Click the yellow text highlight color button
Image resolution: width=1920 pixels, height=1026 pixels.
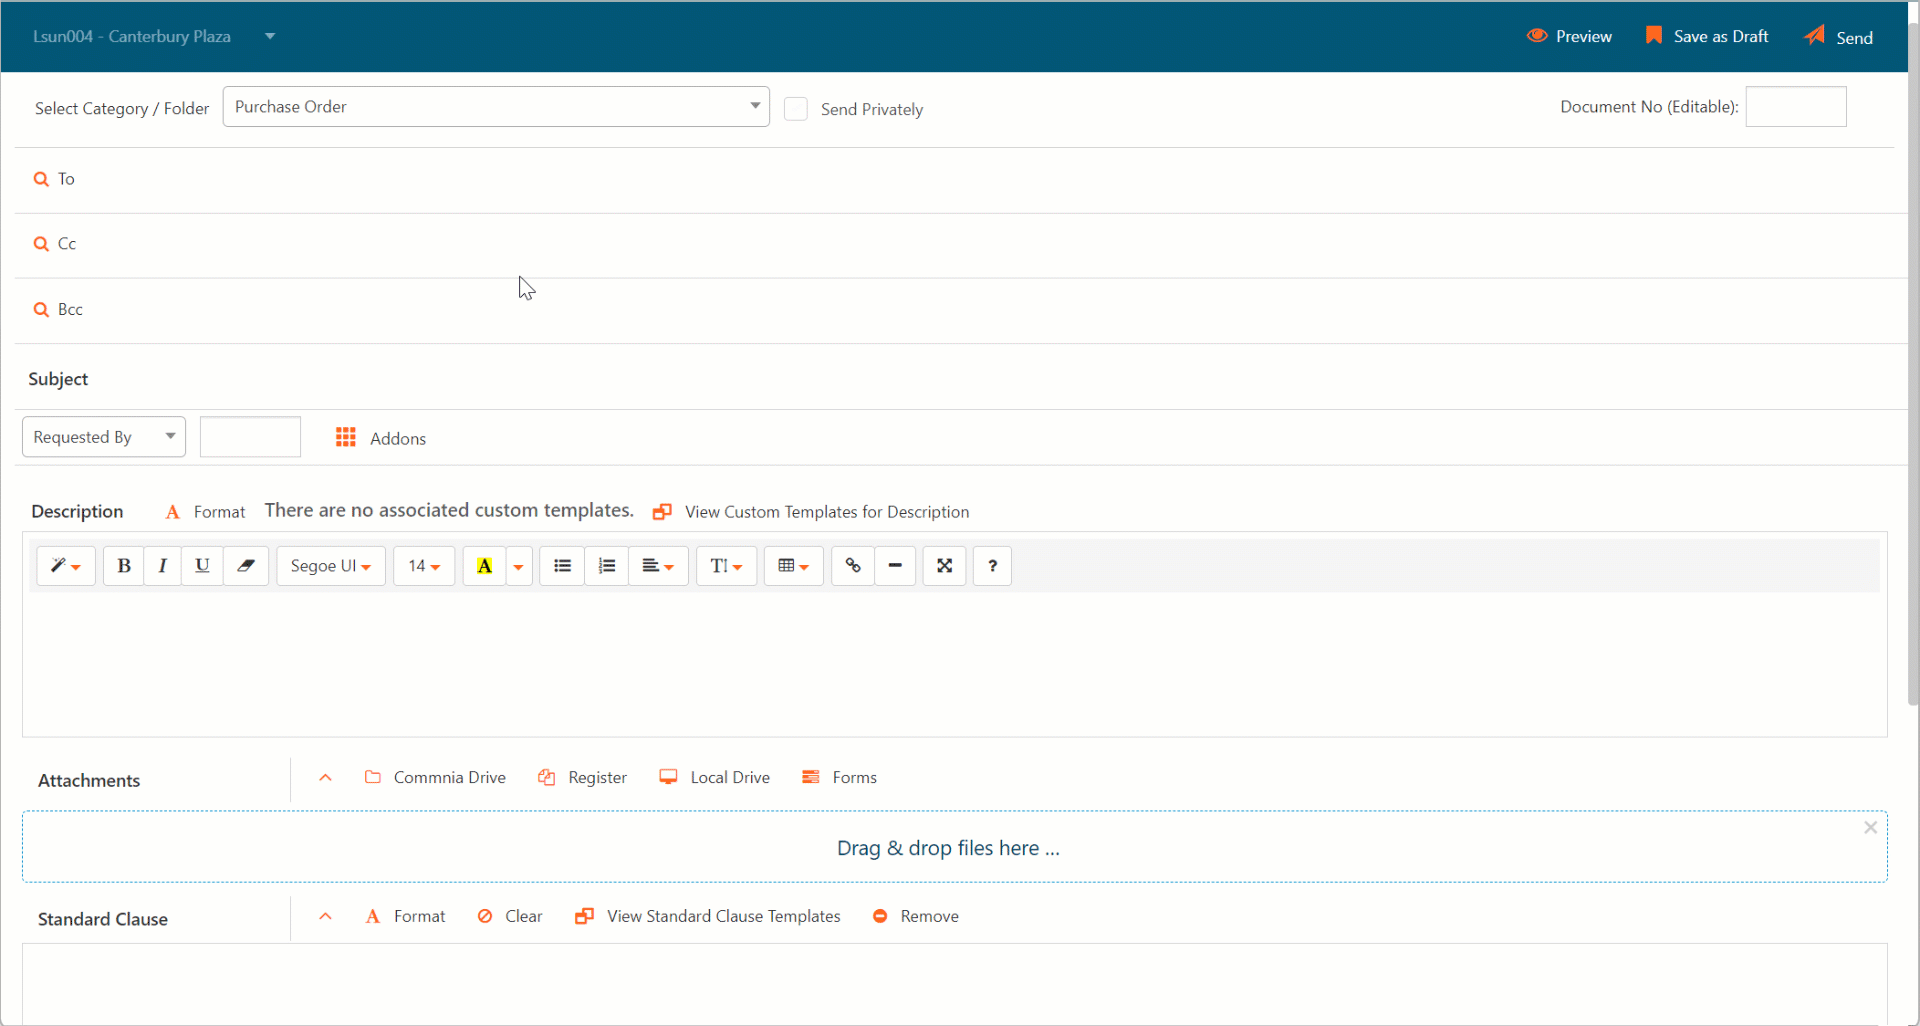[x=484, y=566]
